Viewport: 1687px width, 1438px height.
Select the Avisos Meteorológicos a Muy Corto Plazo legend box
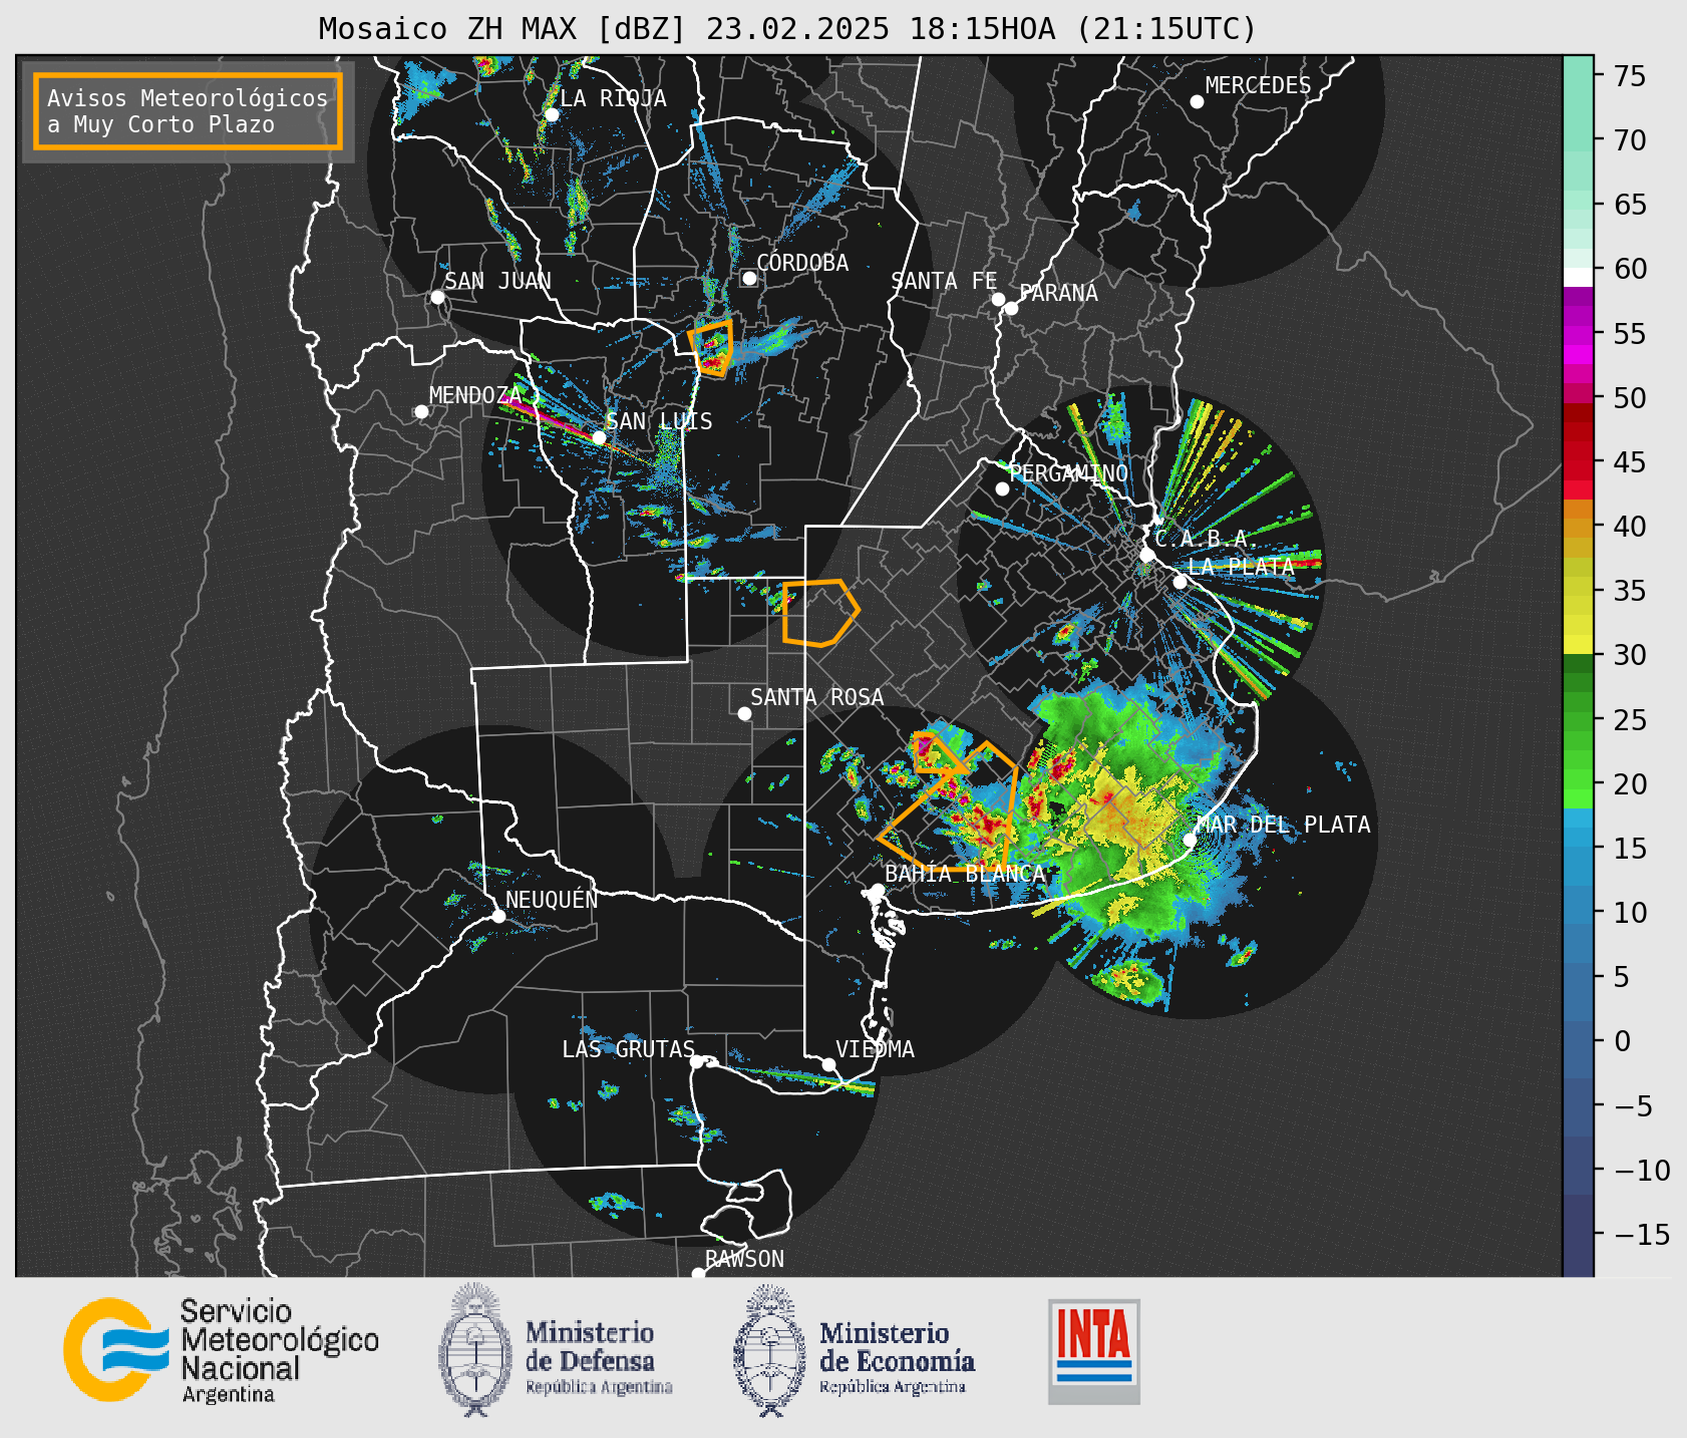click(x=188, y=111)
